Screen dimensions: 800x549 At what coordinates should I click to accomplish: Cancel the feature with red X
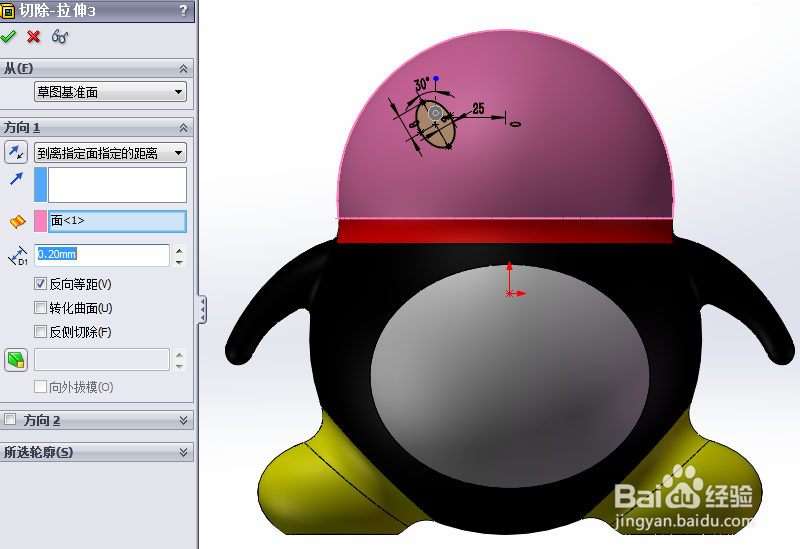click(34, 36)
